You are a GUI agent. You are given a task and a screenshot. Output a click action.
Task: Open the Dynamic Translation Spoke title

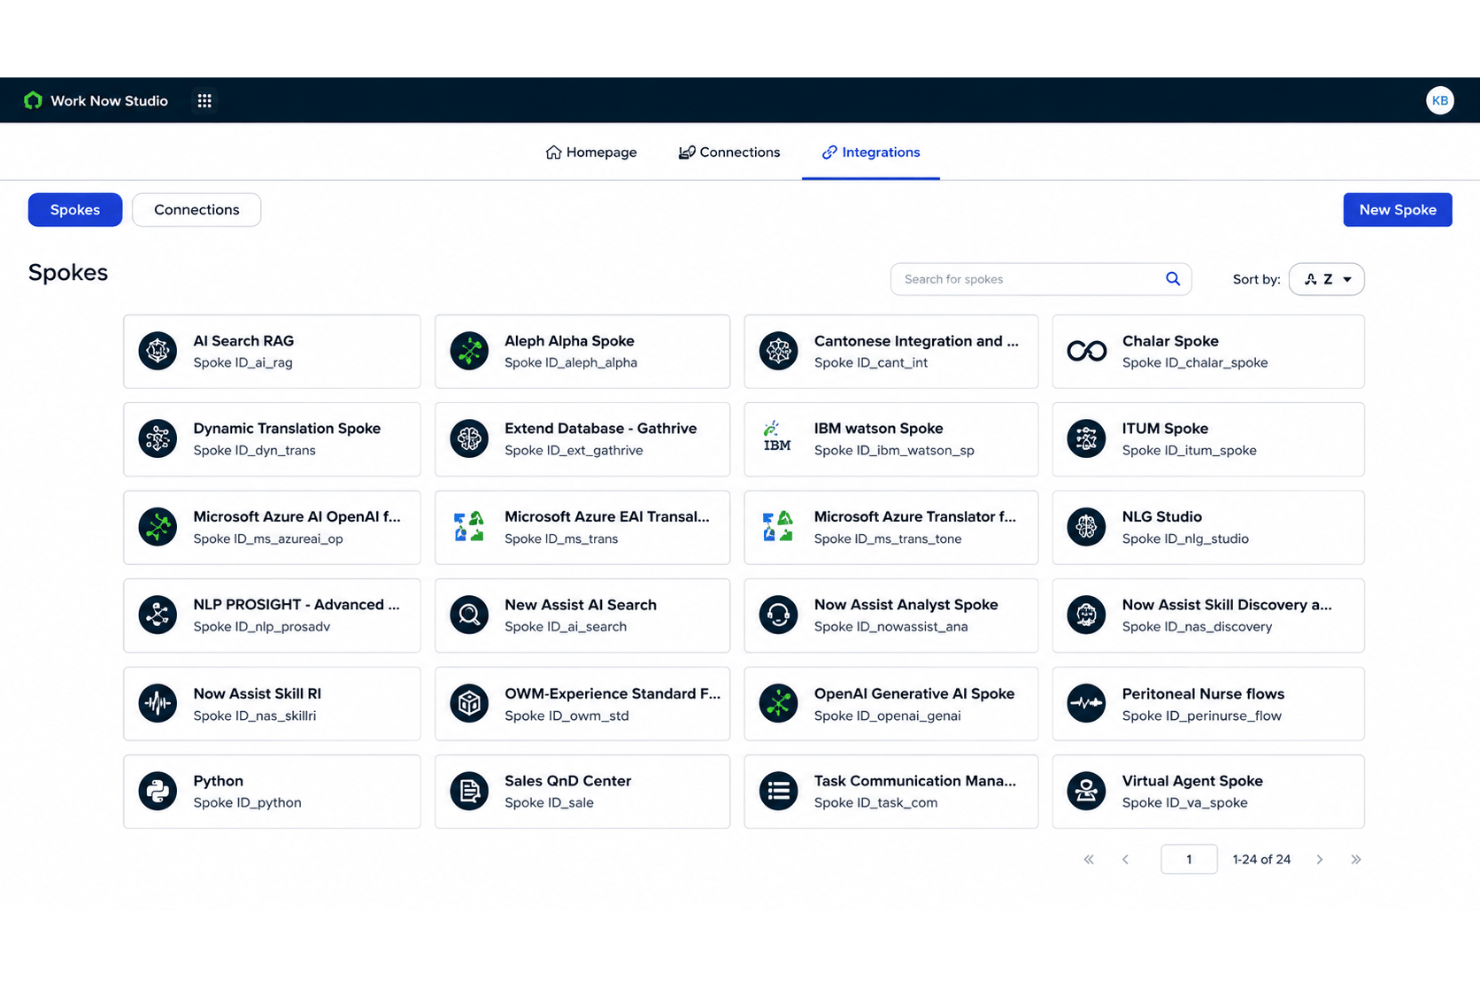click(x=286, y=428)
